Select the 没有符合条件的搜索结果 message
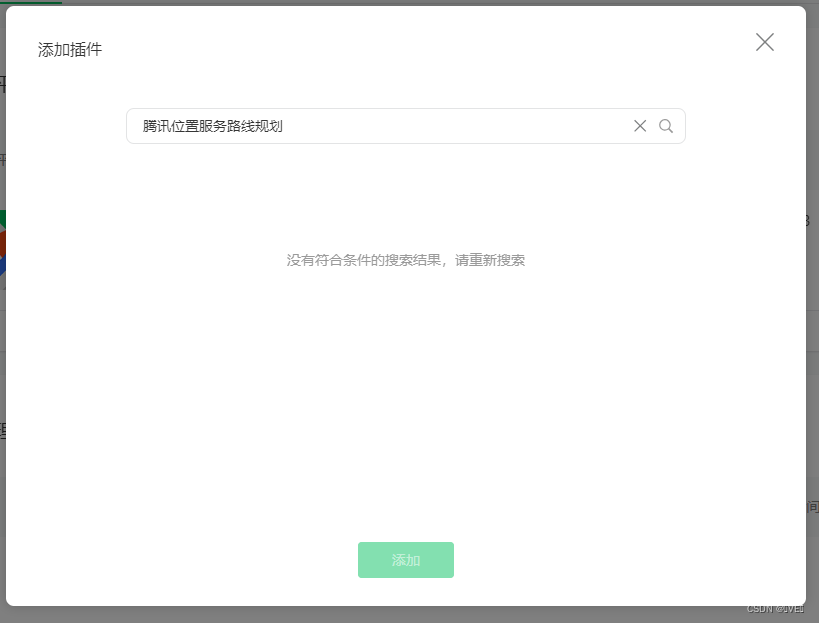This screenshot has width=819, height=623. click(406, 260)
